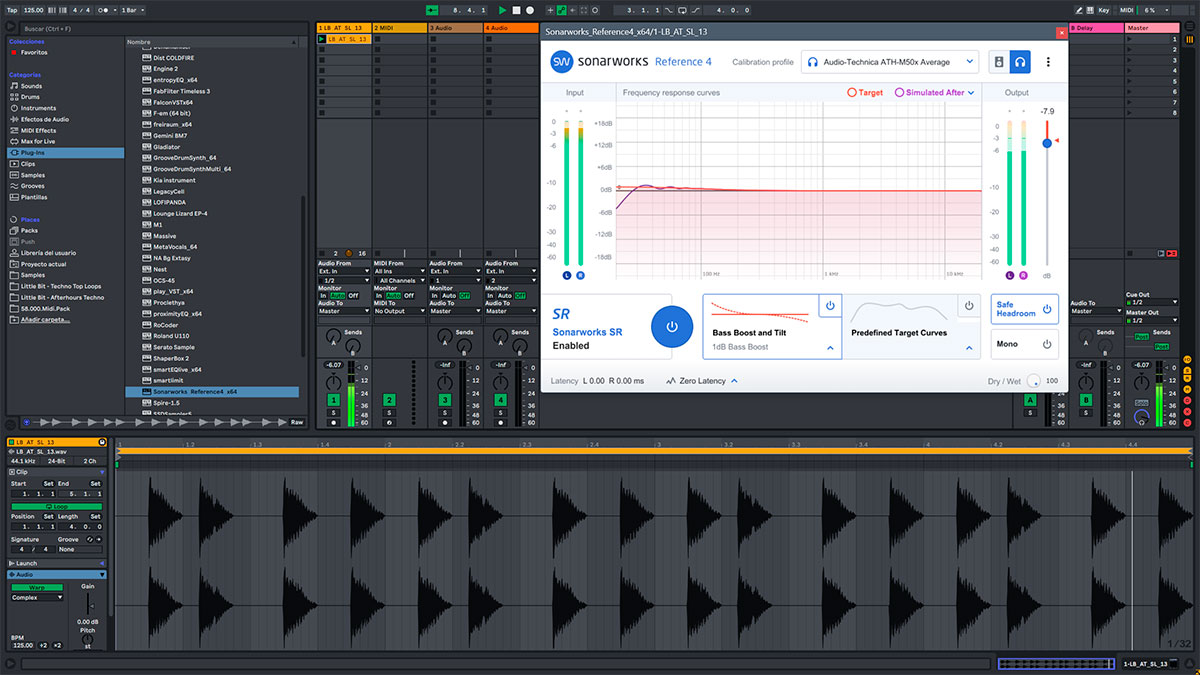This screenshot has width=1200, height=675.
Task: Click the Tap tempo button
Action: (x=12, y=10)
